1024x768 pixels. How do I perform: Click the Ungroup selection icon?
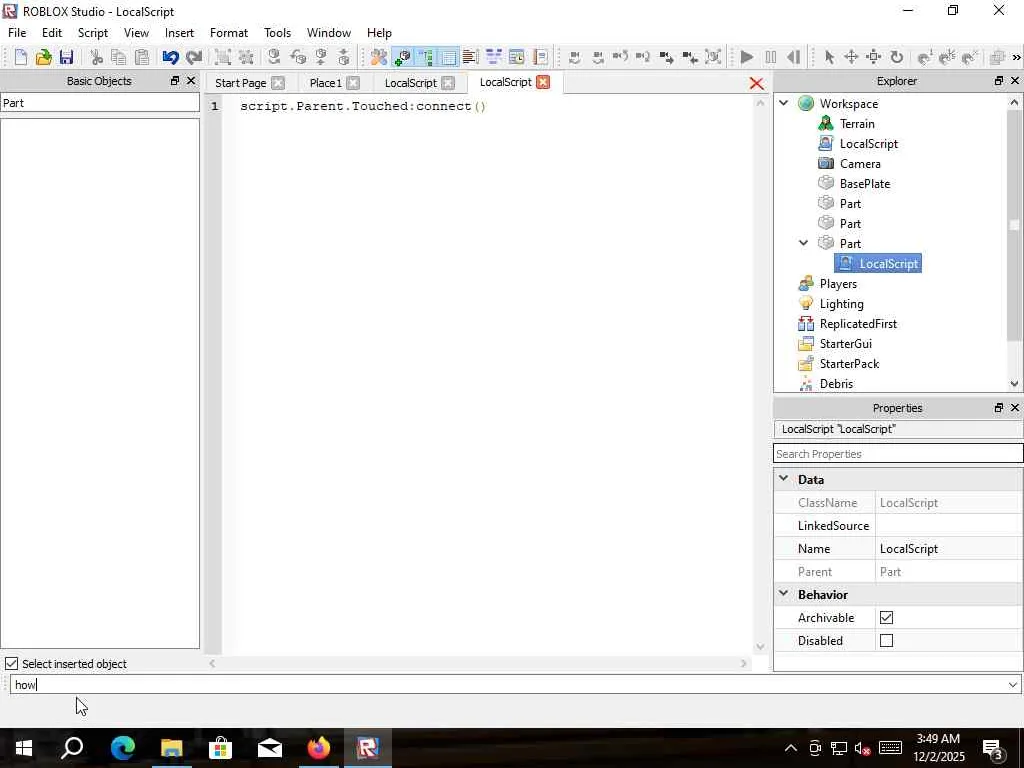246,57
